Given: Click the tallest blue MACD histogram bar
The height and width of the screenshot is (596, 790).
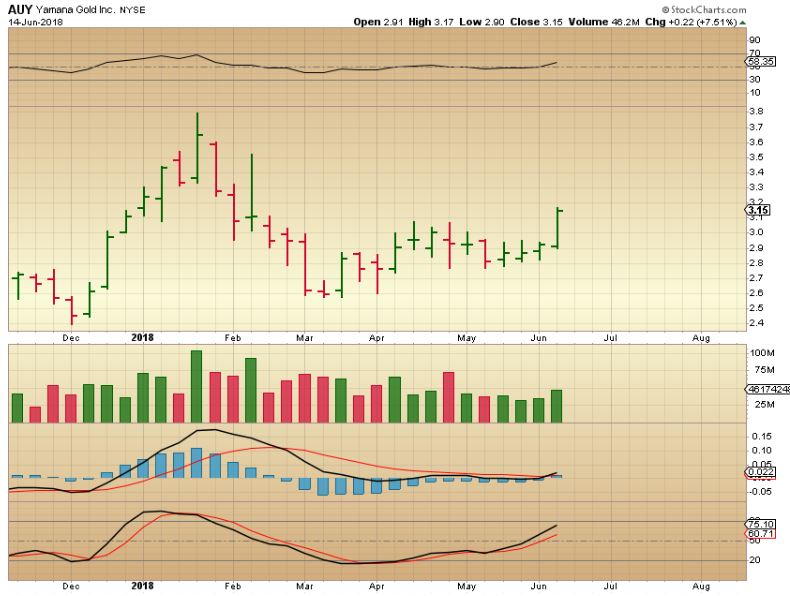Looking at the screenshot, I should 196,462.
